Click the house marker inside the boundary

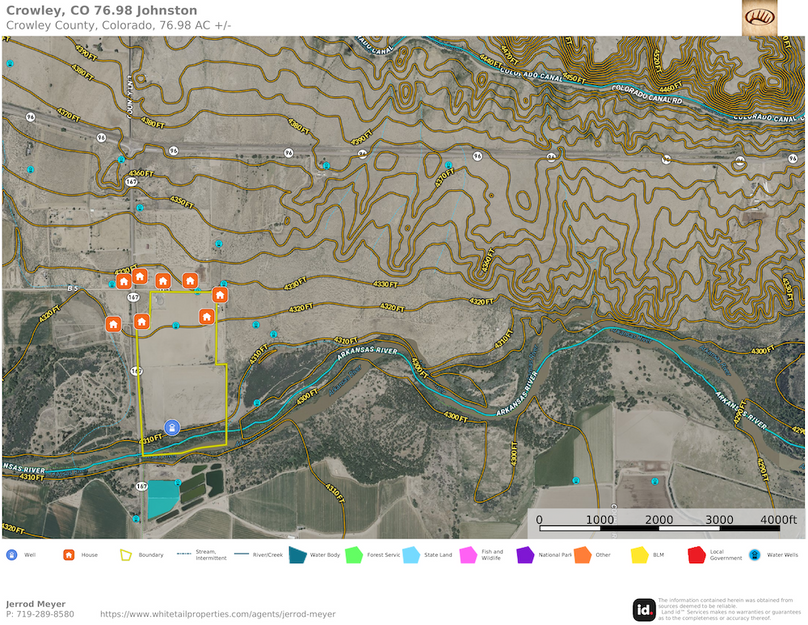(206, 316)
